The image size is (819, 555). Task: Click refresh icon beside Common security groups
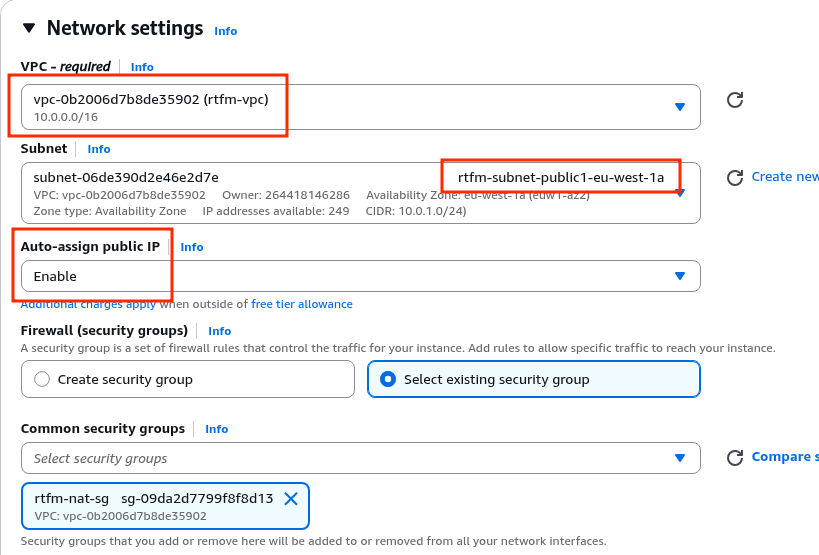[734, 458]
